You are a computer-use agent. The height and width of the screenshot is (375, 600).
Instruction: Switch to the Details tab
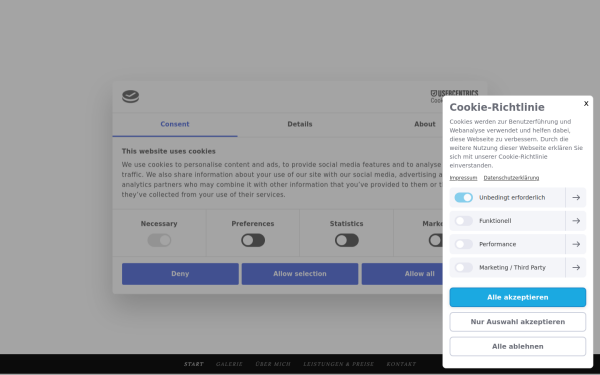coord(300,124)
